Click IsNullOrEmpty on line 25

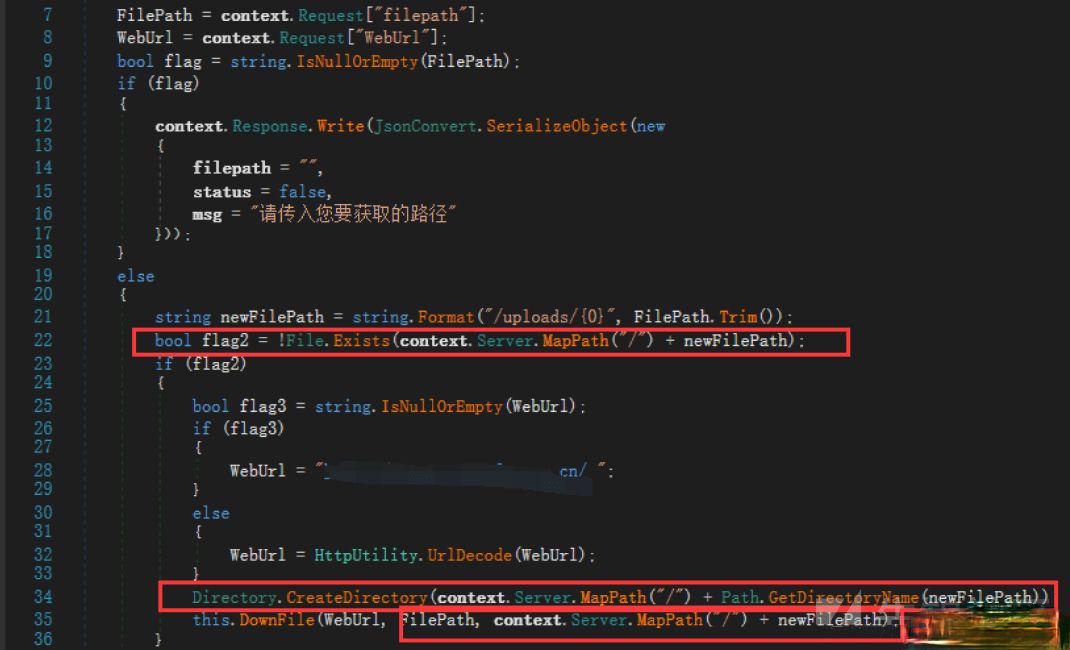[x=442, y=407]
